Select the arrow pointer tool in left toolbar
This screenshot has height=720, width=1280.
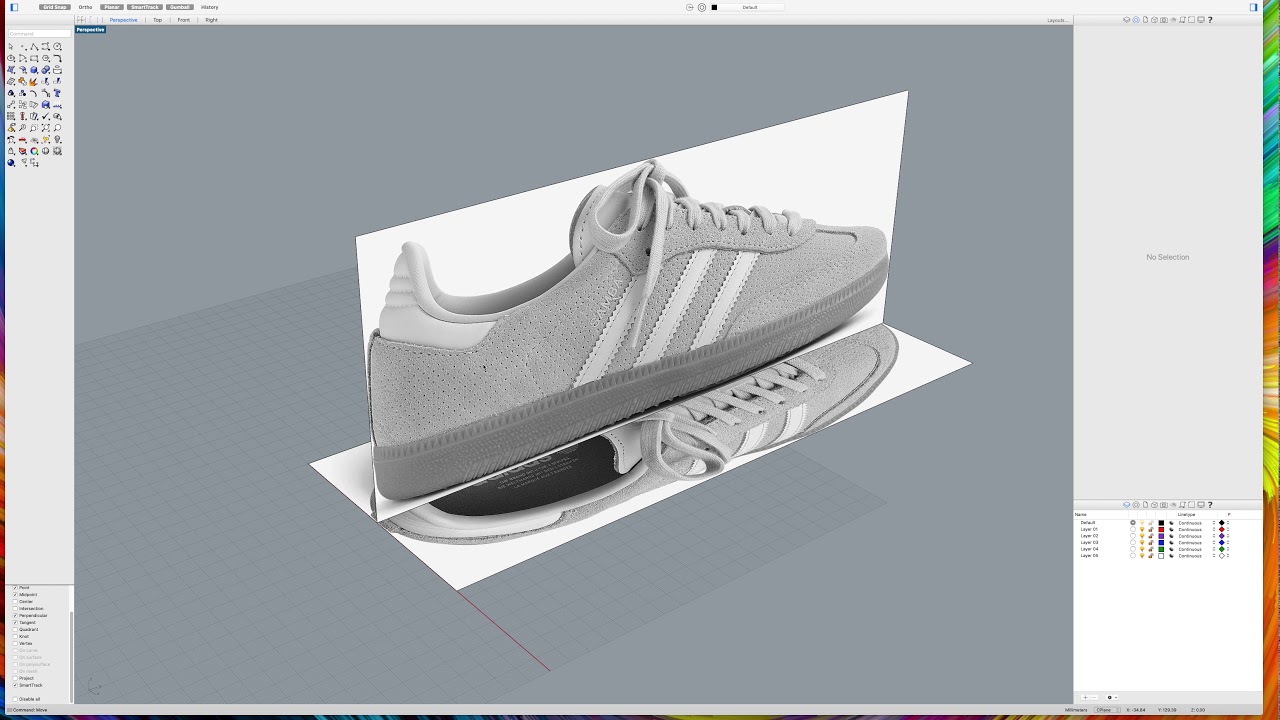[11, 46]
